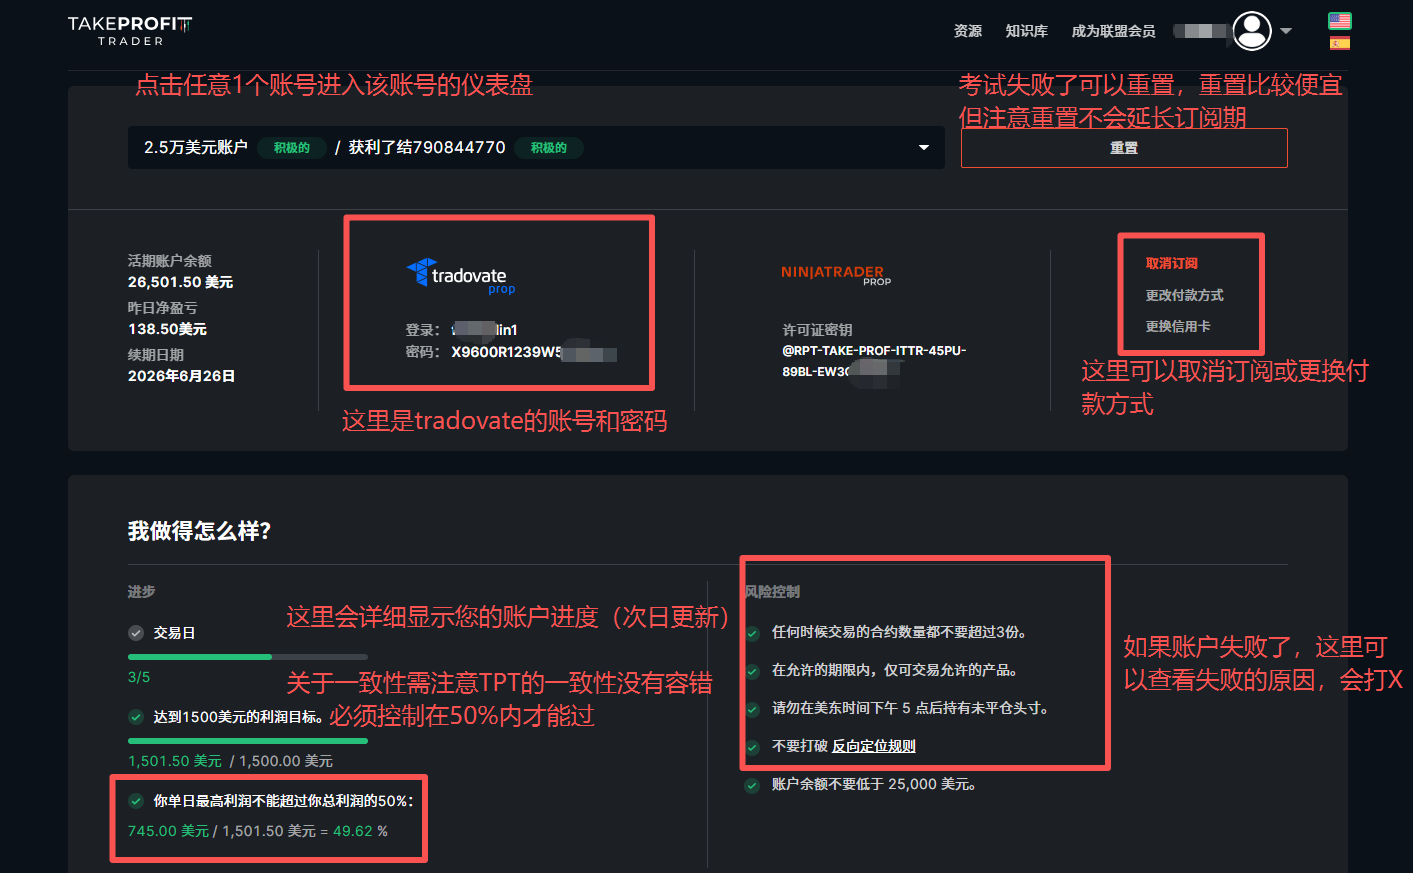This screenshot has width=1413, height=873.
Task: Click the 1,501.50 美元 profit amount
Action: pyautogui.click(x=175, y=761)
